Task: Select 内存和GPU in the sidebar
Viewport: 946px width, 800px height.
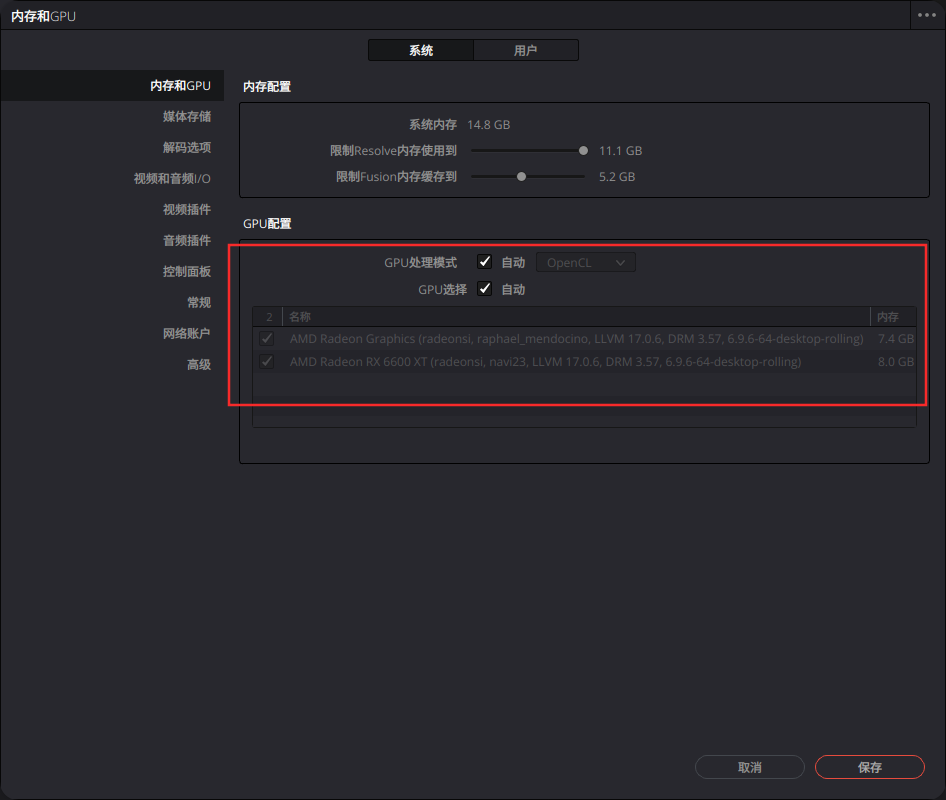Action: tap(112, 86)
